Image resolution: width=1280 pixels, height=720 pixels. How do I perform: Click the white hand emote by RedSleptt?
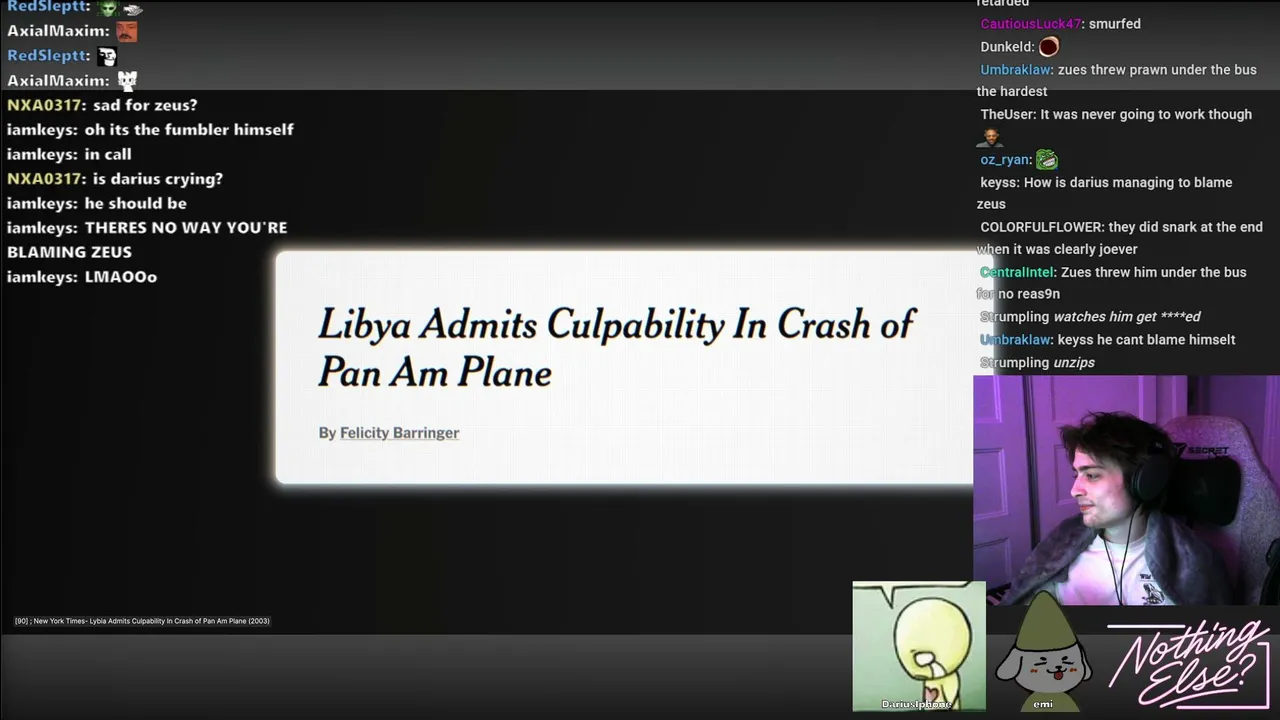click(x=132, y=8)
